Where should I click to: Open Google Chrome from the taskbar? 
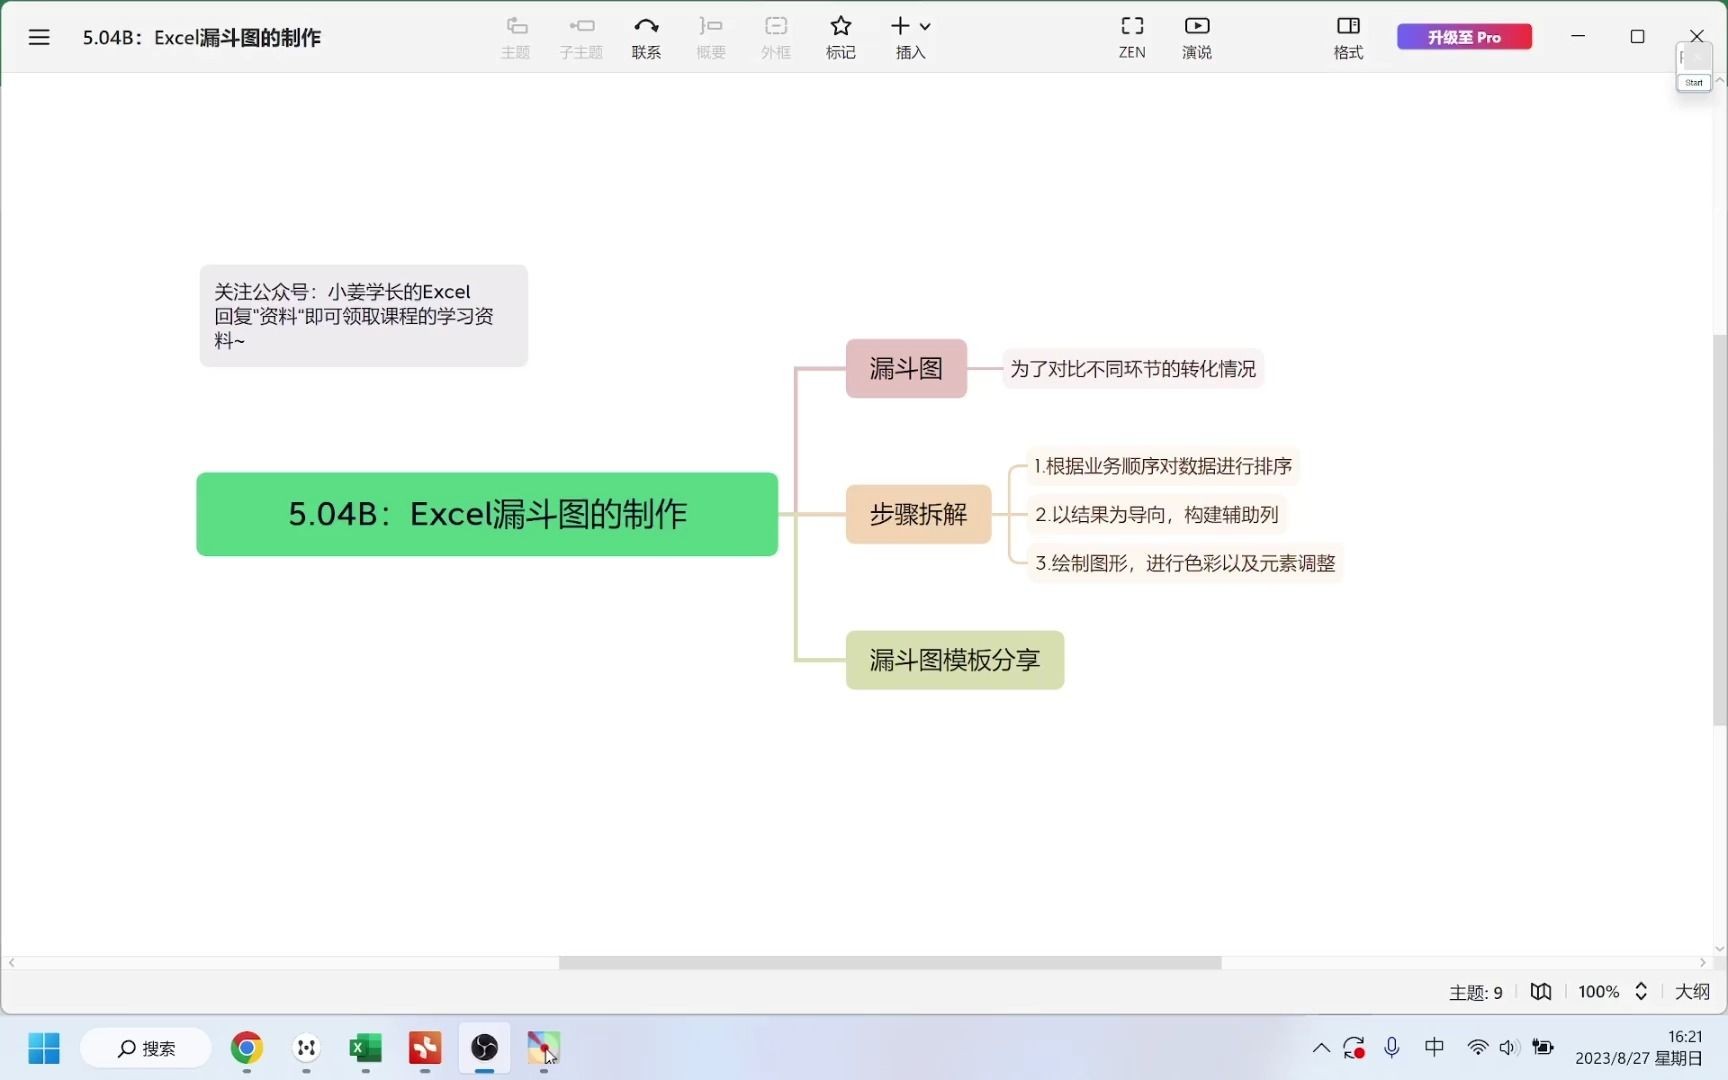tap(247, 1048)
